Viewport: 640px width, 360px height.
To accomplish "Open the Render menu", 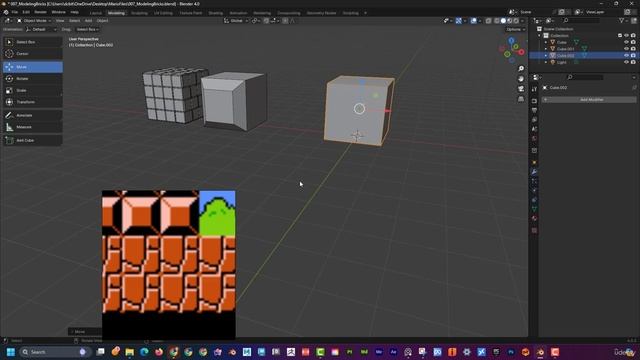I will (x=40, y=12).
